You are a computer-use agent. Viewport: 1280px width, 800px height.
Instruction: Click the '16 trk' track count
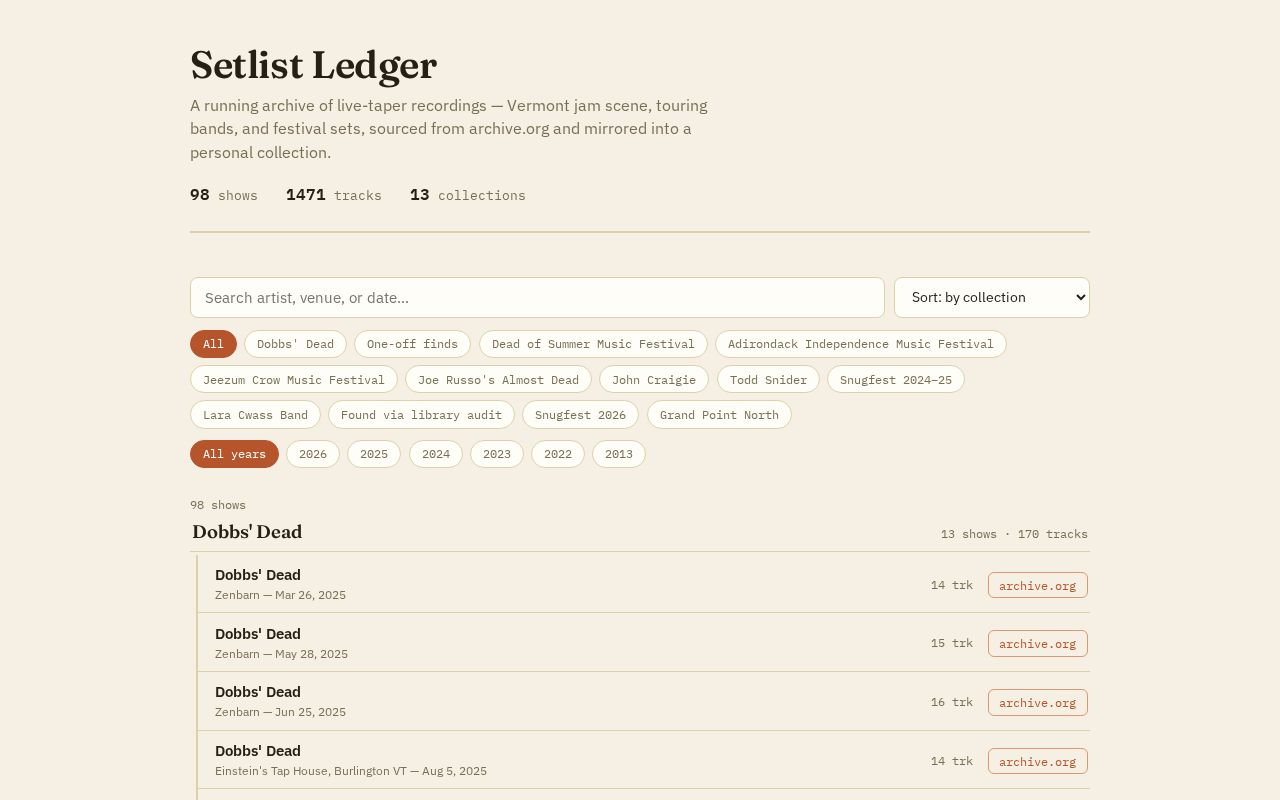952,702
